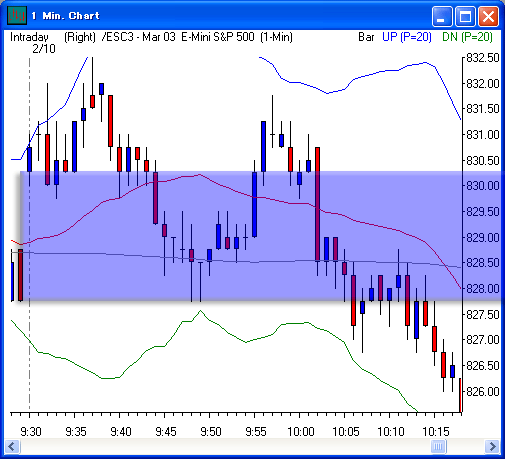505x459 pixels.
Task: Click the 827.00 price label
Action: [483, 340]
